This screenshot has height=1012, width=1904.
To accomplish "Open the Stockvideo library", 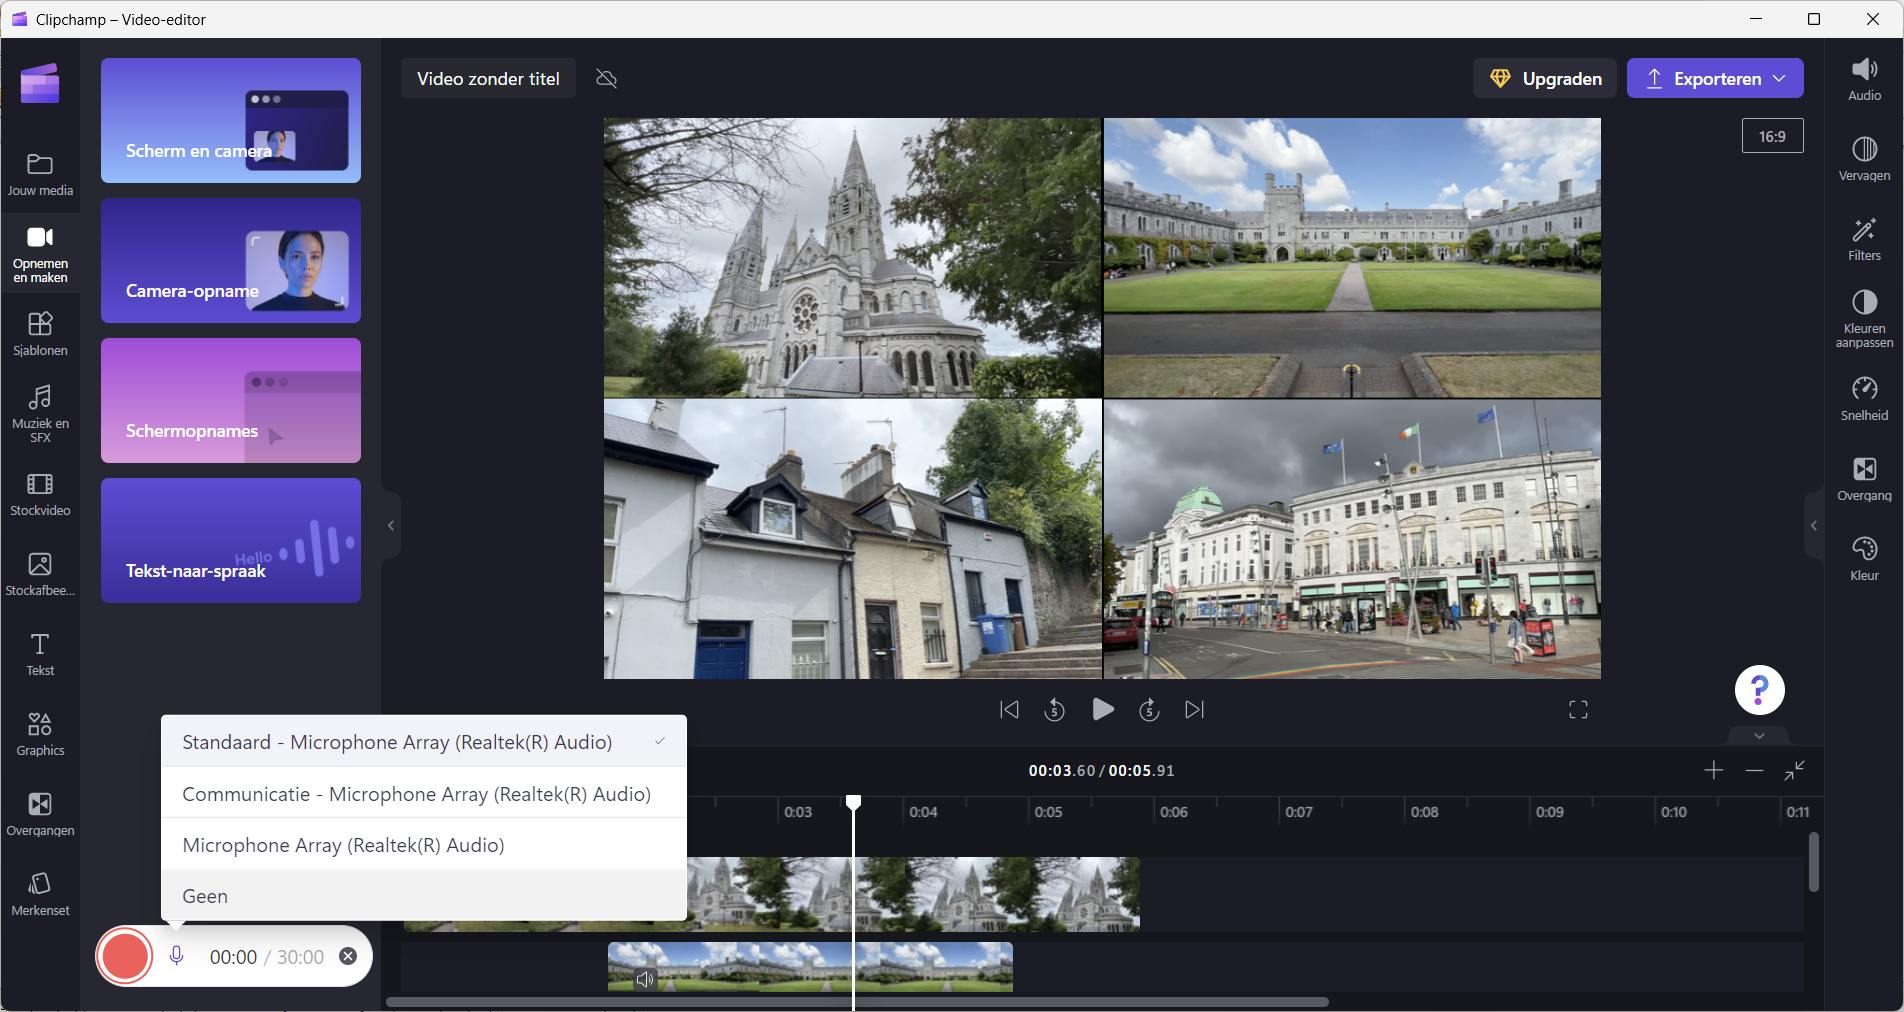I will coord(40,494).
